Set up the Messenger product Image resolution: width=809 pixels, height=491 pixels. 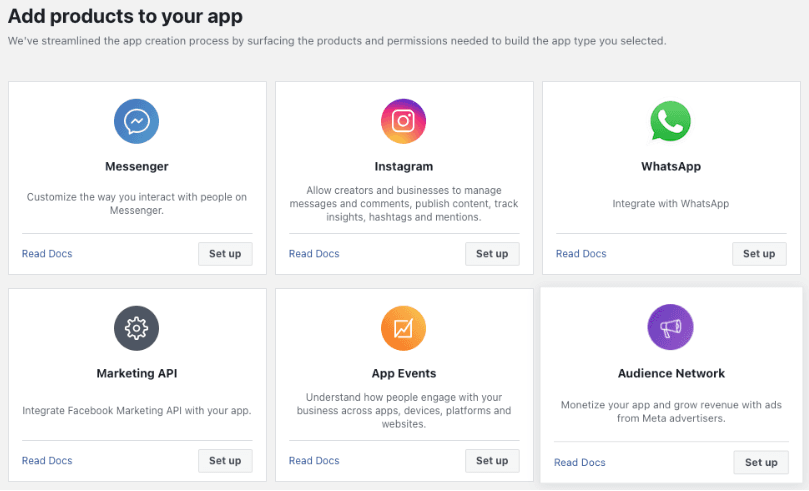[225, 254]
